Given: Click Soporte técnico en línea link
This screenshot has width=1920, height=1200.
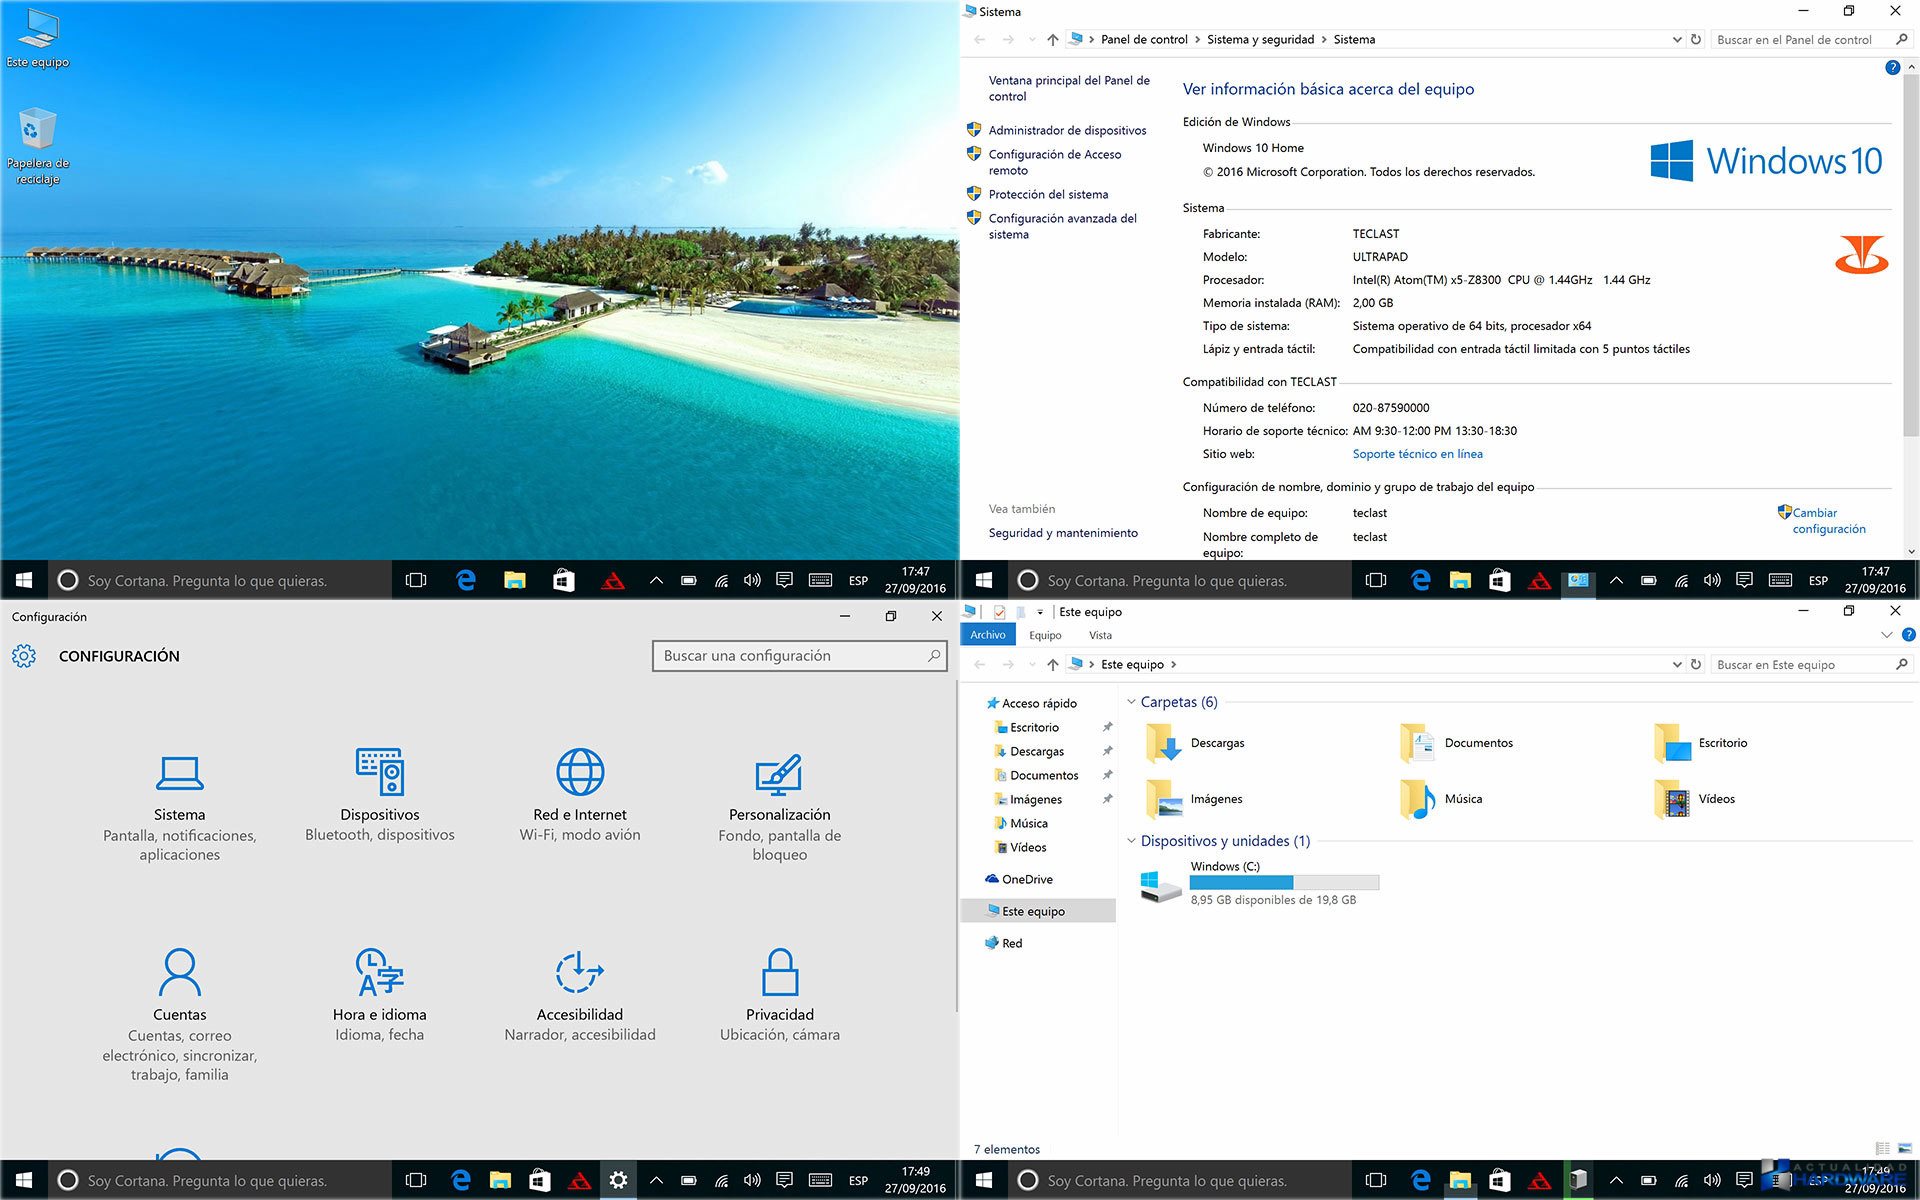Looking at the screenshot, I should [1417, 454].
